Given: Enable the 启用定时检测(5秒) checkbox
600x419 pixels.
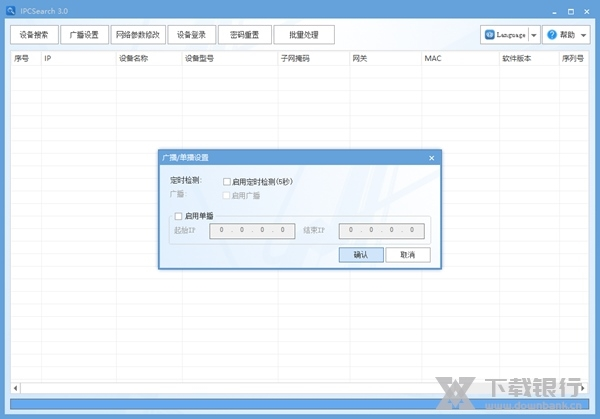Looking at the screenshot, I should [x=227, y=181].
